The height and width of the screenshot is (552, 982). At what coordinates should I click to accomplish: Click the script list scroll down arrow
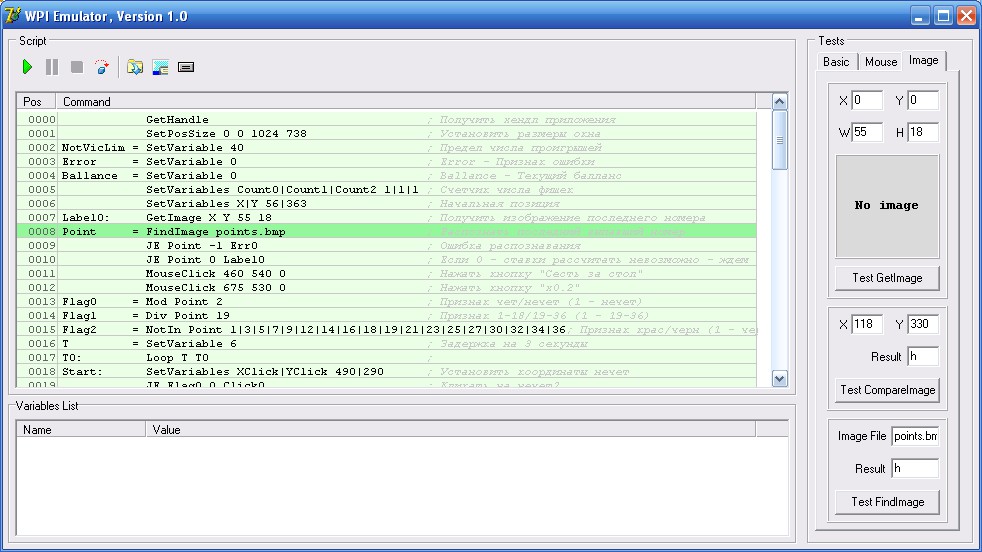(x=780, y=378)
